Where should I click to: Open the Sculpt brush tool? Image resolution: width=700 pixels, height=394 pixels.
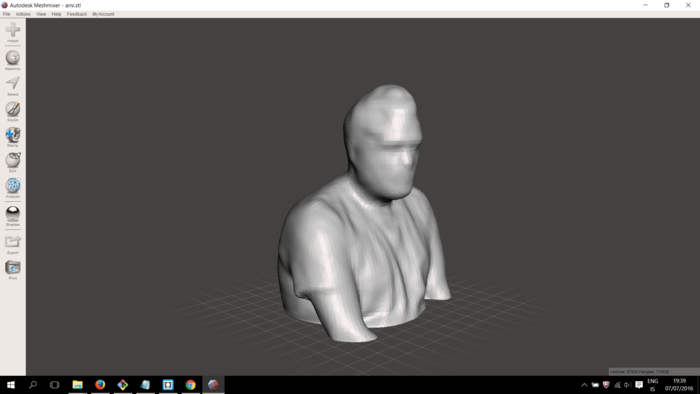point(12,109)
